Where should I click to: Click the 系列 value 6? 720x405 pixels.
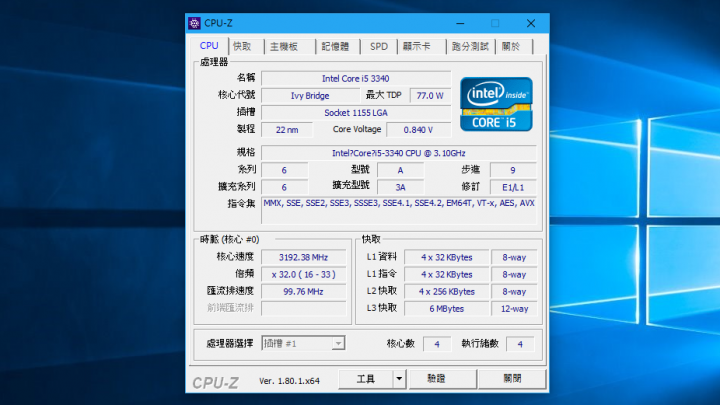pyautogui.click(x=284, y=170)
